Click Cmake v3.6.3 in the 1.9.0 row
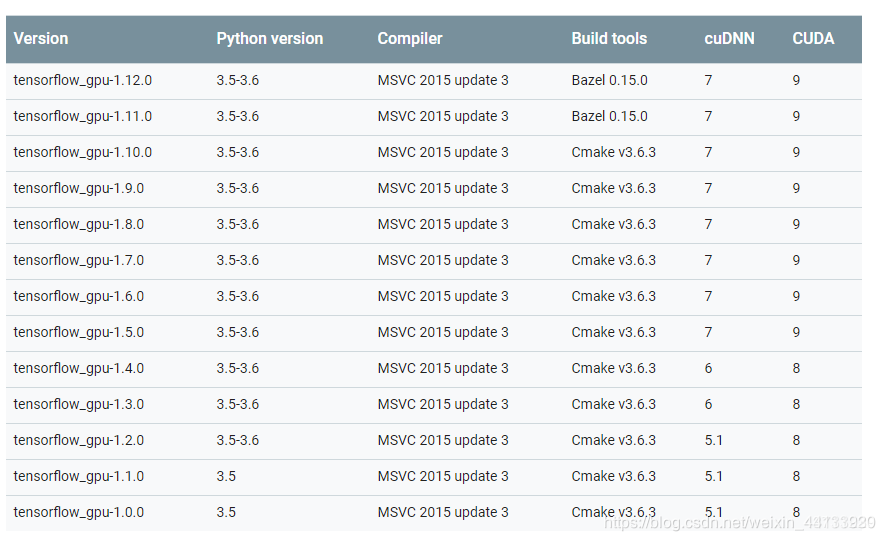885x541 pixels. (x=614, y=188)
